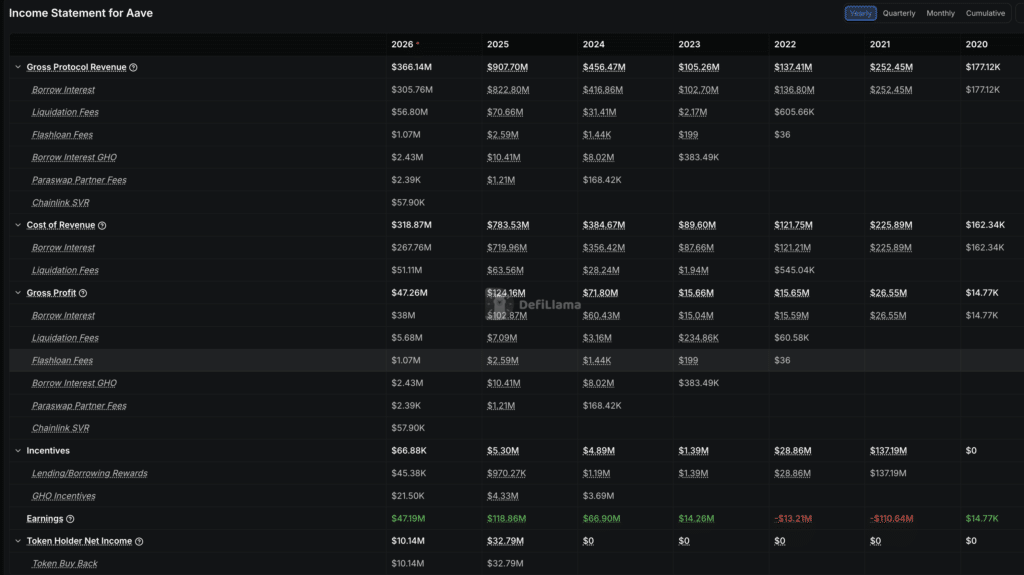This screenshot has width=1024, height=575.
Task: Open the Token Holder Net Income link
Action: 79,541
